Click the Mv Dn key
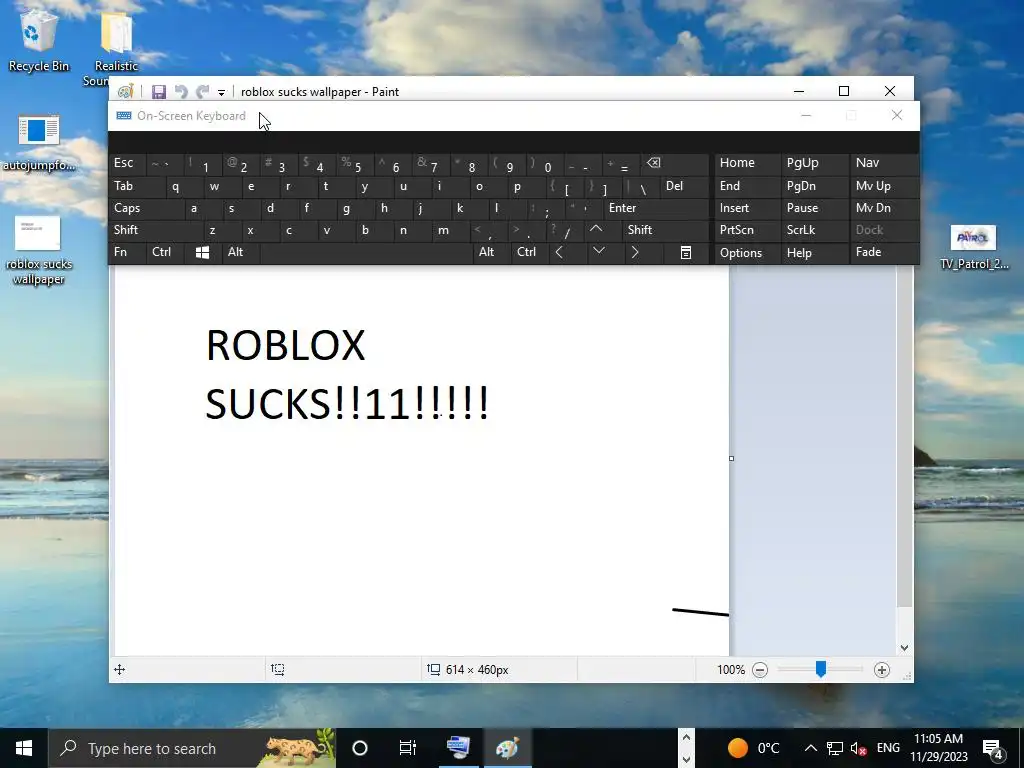Viewport: 1024px width, 768px height. pyautogui.click(x=884, y=208)
